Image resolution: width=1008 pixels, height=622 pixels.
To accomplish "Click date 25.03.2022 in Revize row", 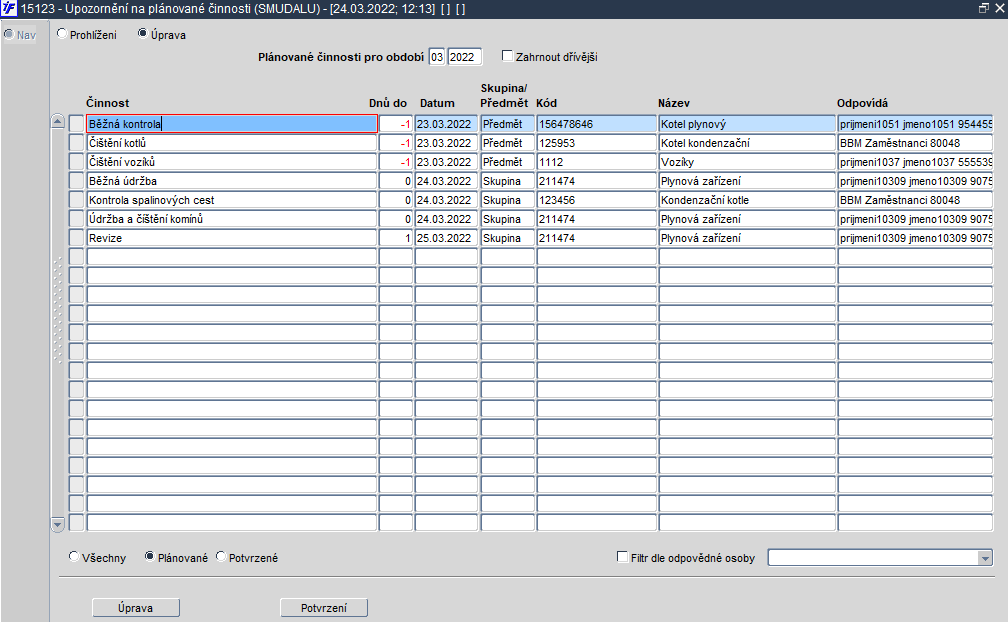I will [446, 238].
